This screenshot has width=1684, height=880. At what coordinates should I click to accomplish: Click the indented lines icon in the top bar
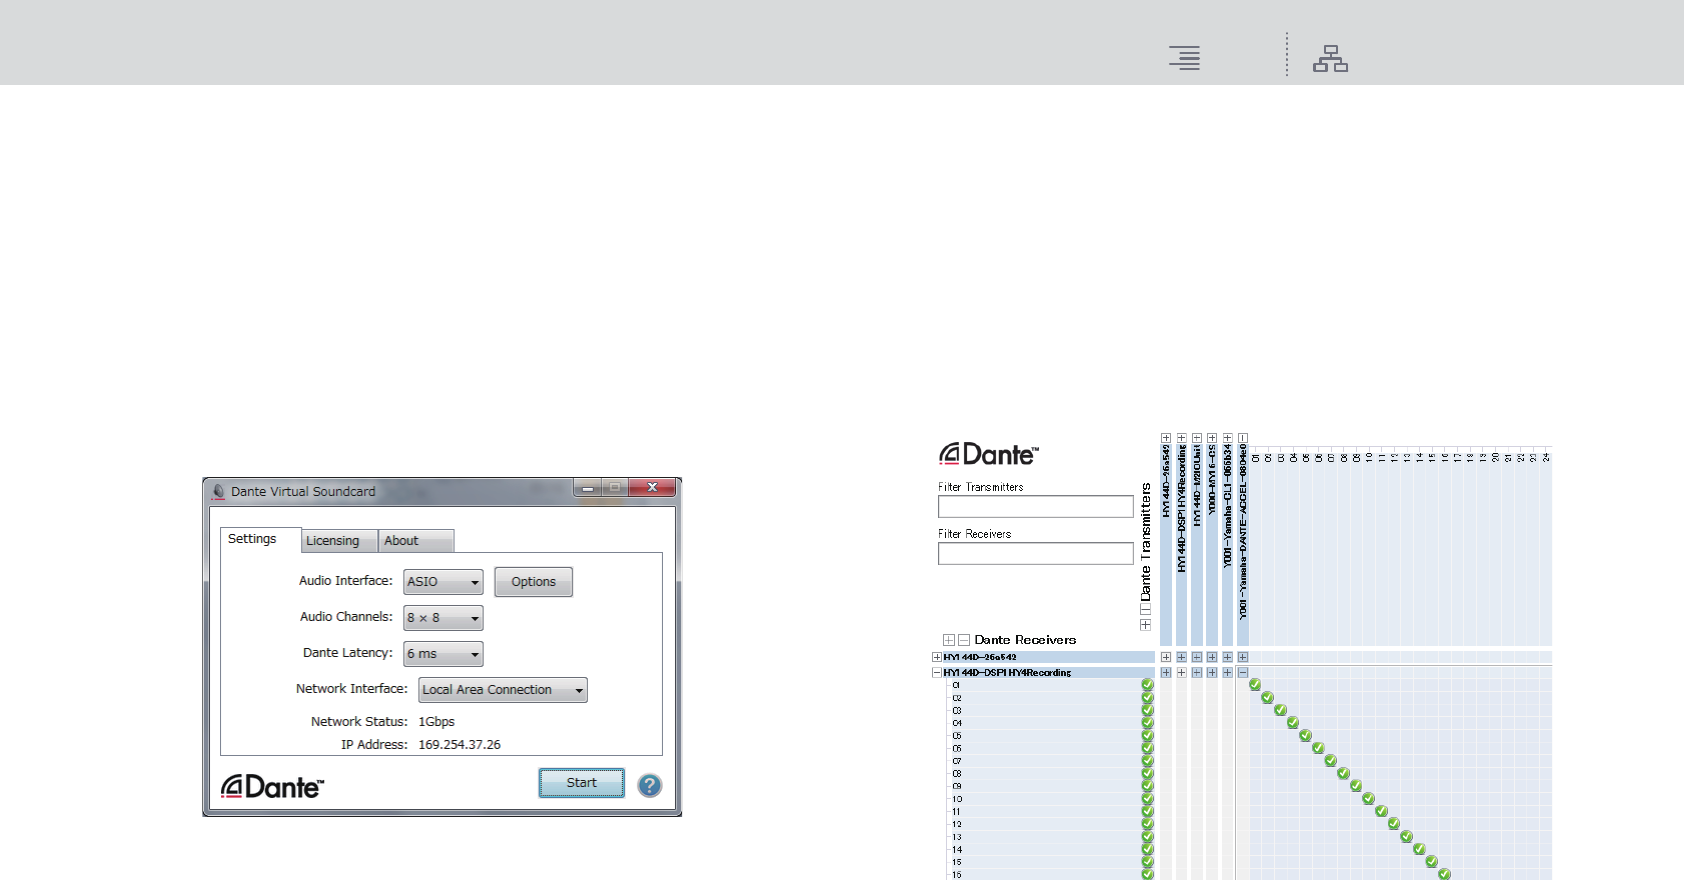click(x=1185, y=58)
